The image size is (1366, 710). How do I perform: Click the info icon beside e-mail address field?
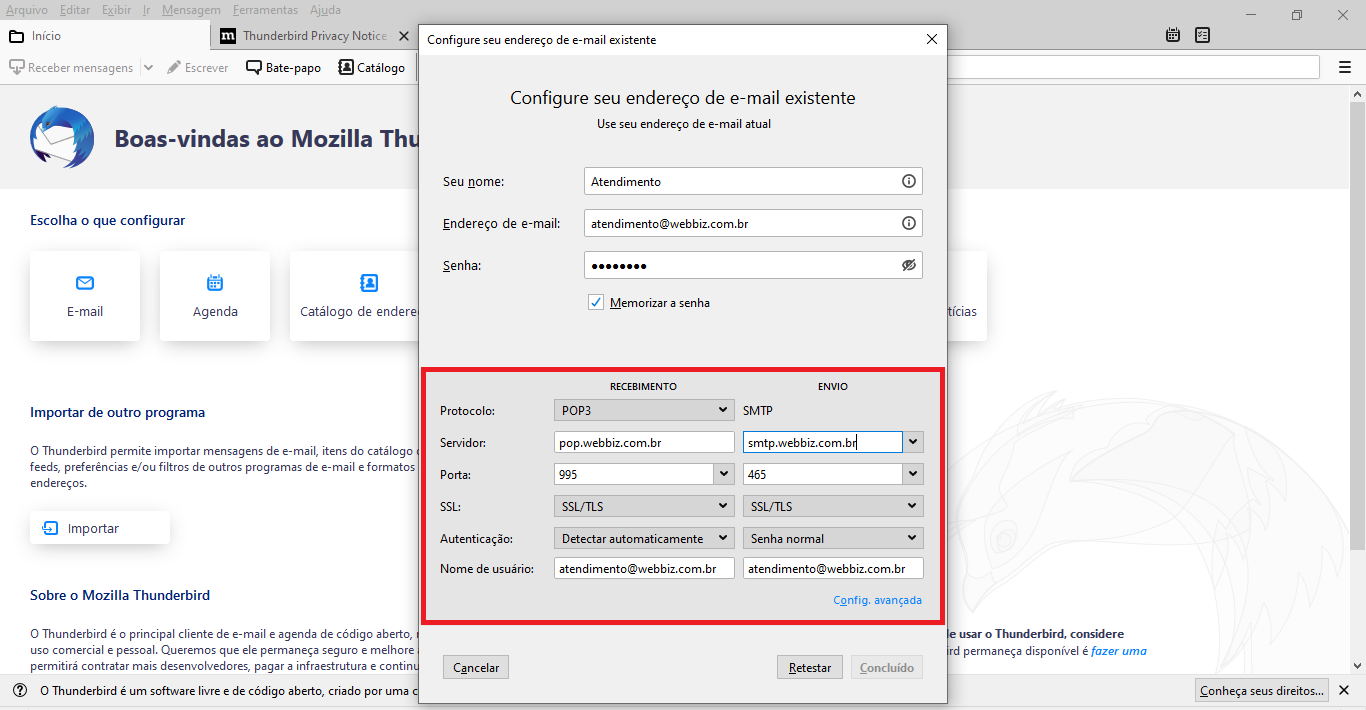click(908, 223)
